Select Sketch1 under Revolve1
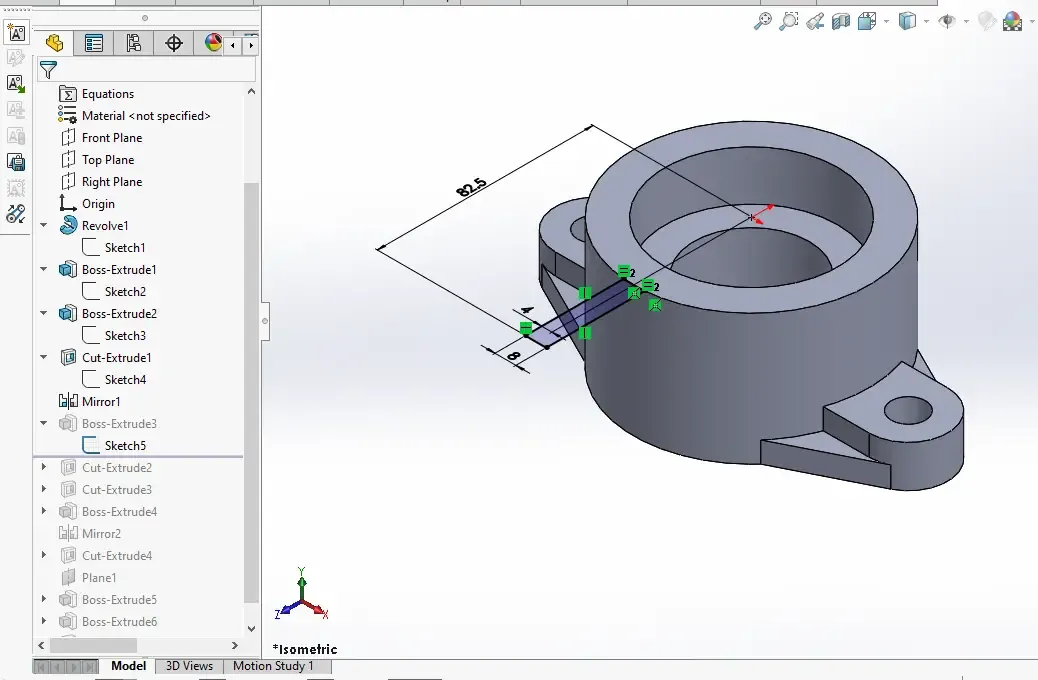Viewport: 1038px width, 680px height. pos(124,248)
